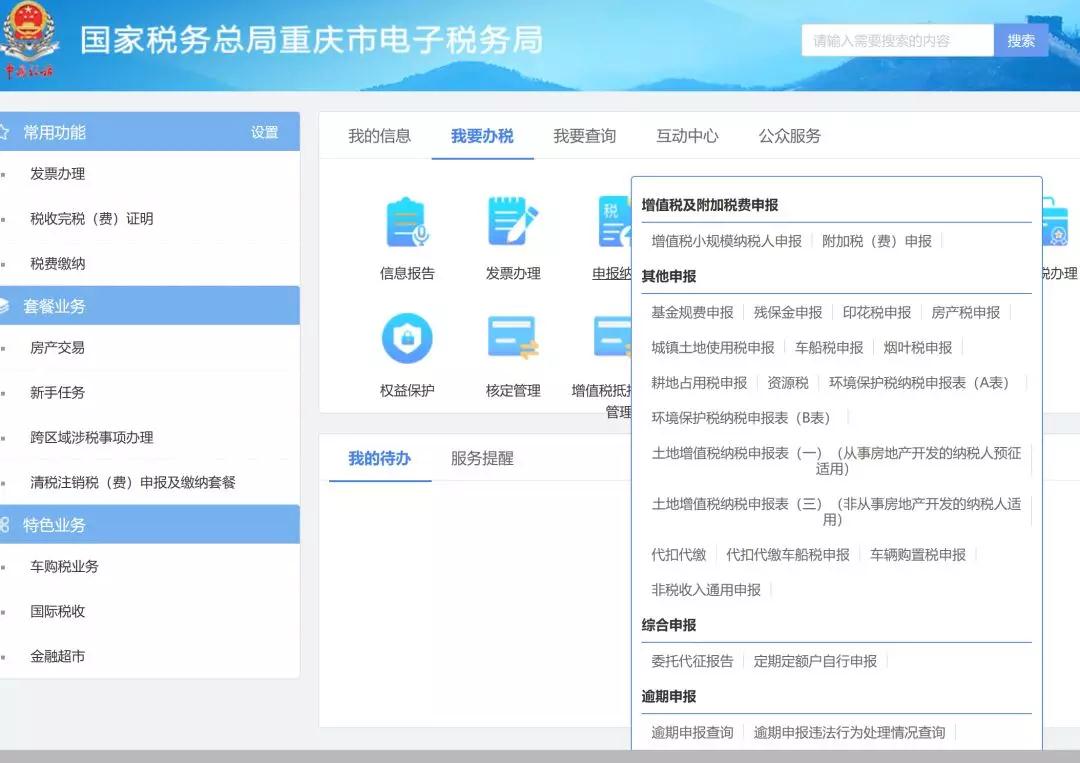Go to 互动中心 tab

pyautogui.click(x=687, y=136)
